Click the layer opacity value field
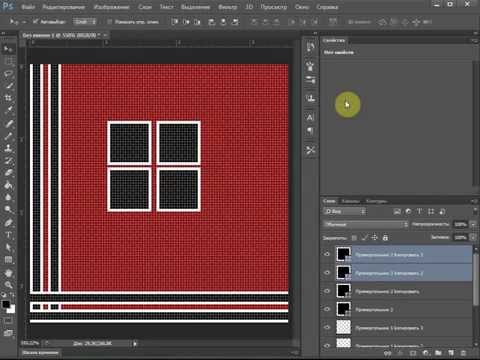This screenshot has width=480, height=360. coord(460,224)
